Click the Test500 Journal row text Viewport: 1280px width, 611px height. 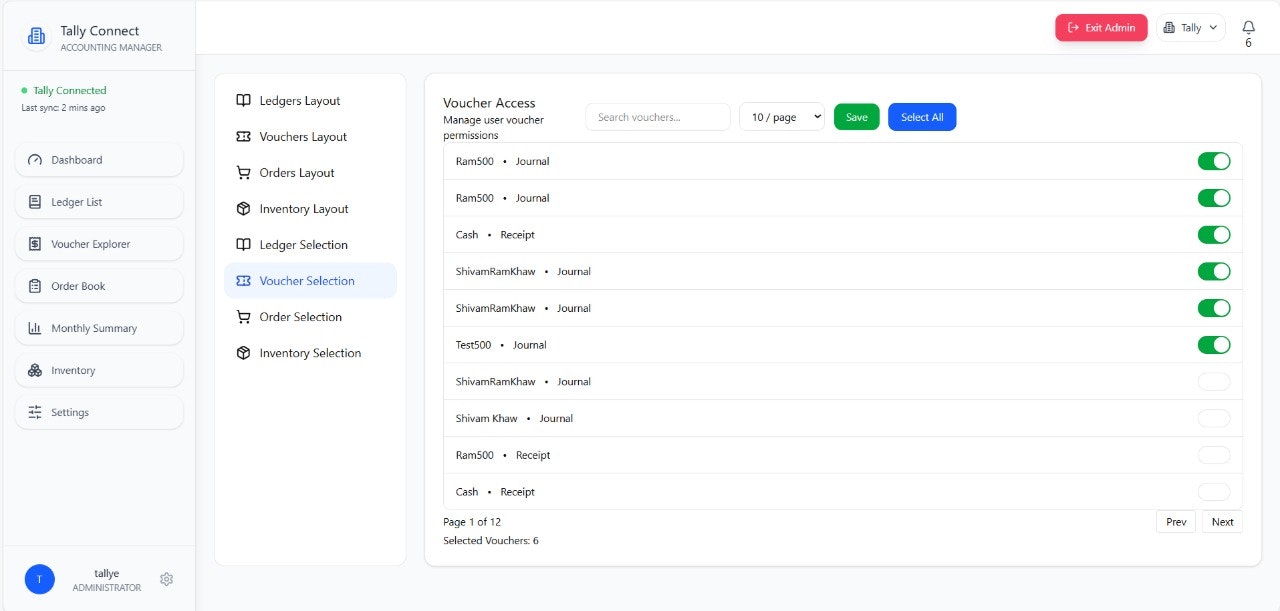pos(501,345)
